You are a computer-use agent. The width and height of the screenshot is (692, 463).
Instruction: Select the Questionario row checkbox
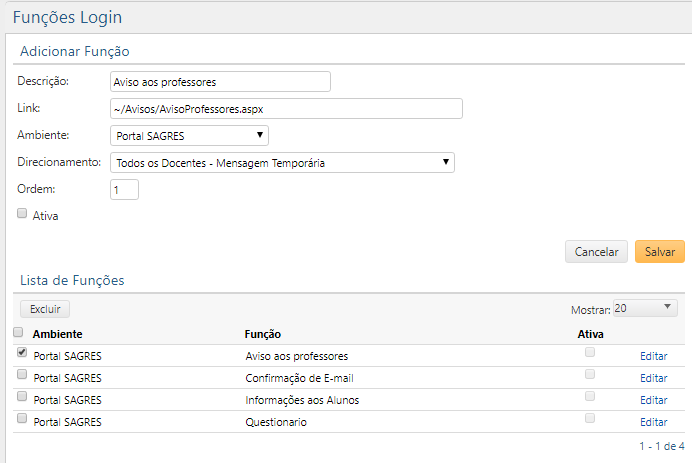22,419
